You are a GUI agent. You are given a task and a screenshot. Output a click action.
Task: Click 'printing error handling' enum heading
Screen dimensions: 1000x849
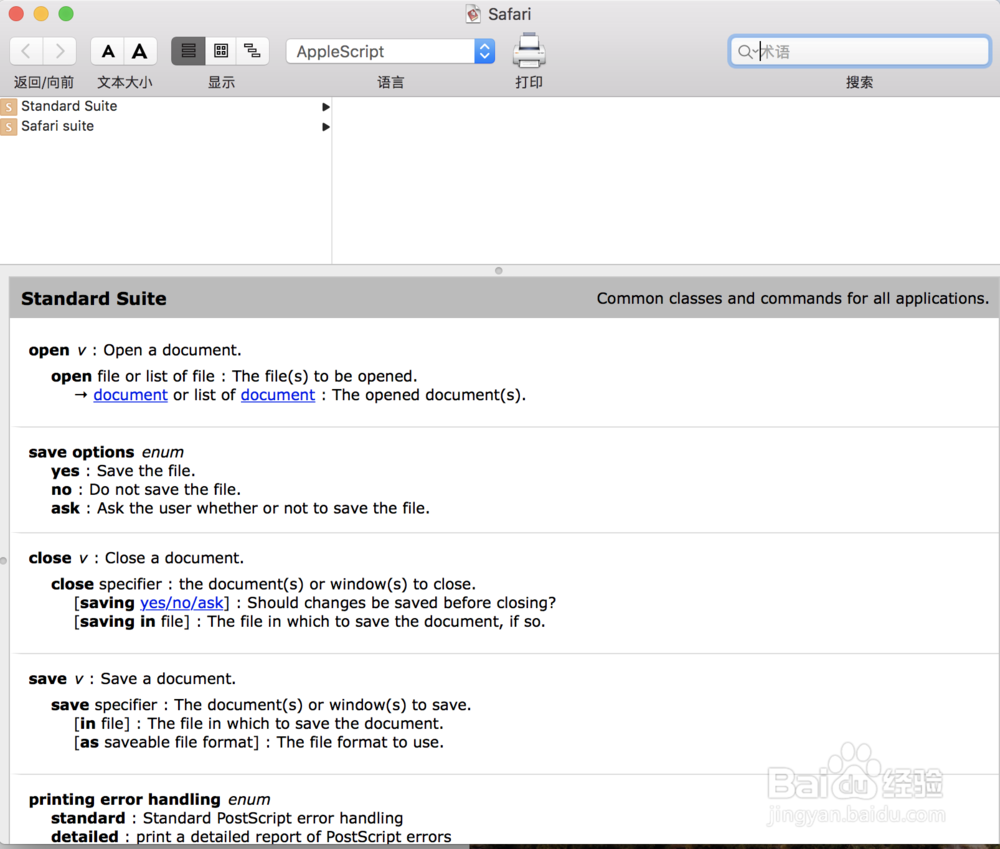tap(149, 799)
